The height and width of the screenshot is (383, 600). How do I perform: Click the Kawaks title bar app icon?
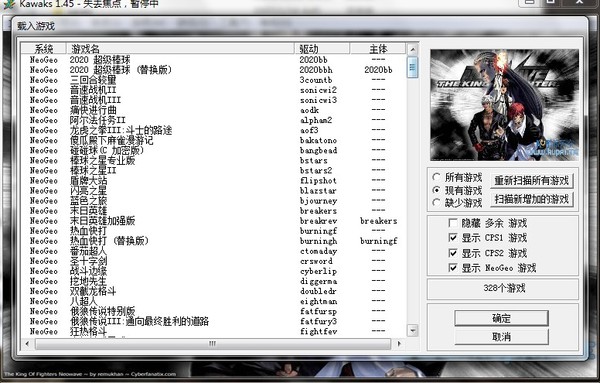click(8, 4)
